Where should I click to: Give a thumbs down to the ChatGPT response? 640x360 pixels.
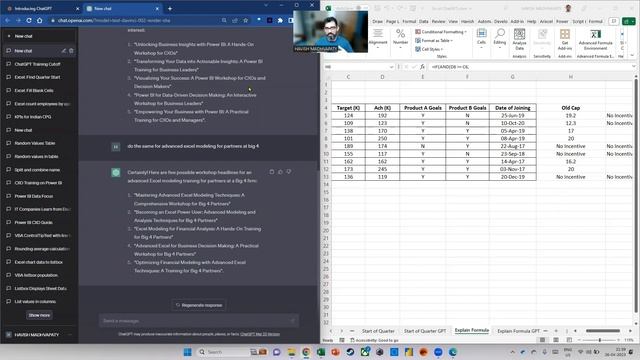[289, 172]
